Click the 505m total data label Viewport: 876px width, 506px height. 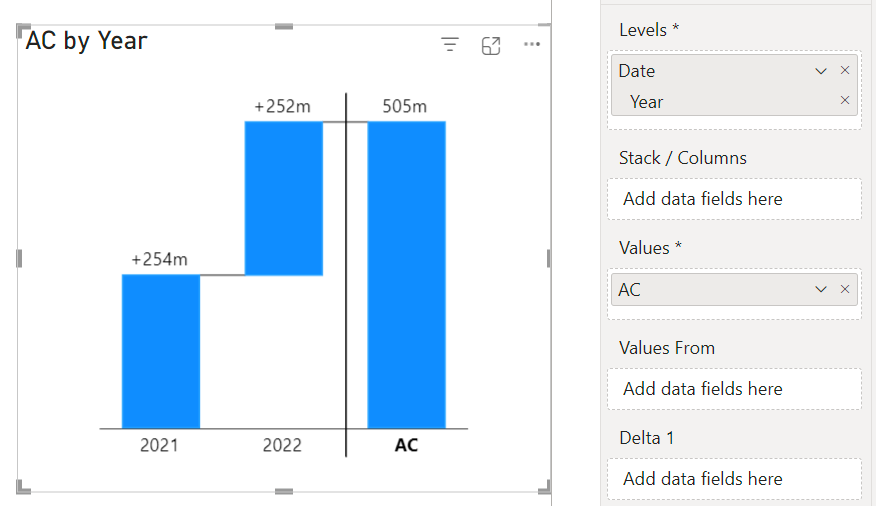405,106
